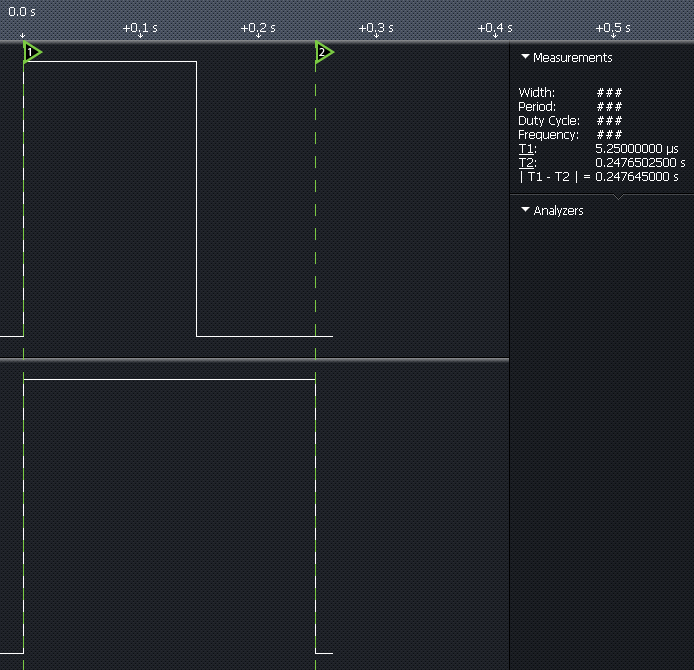Viewport: 694px width, 670px height.
Task: Collapse the Measurements panel
Action: (525, 58)
